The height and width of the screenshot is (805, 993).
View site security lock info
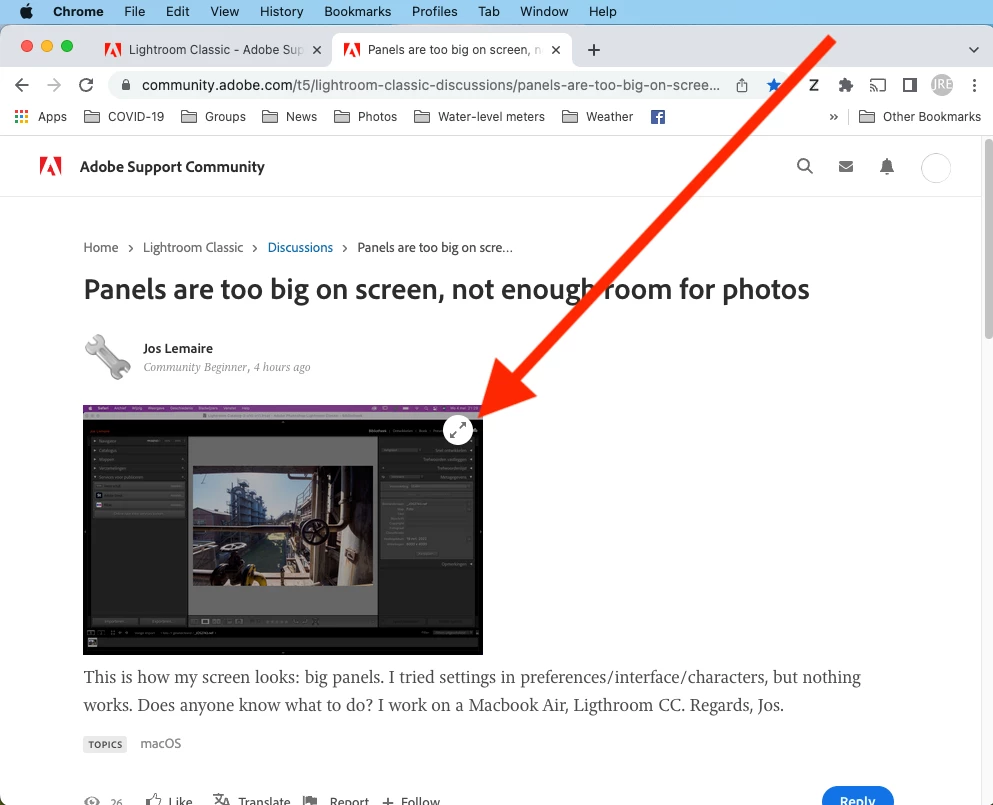[x=125, y=85]
